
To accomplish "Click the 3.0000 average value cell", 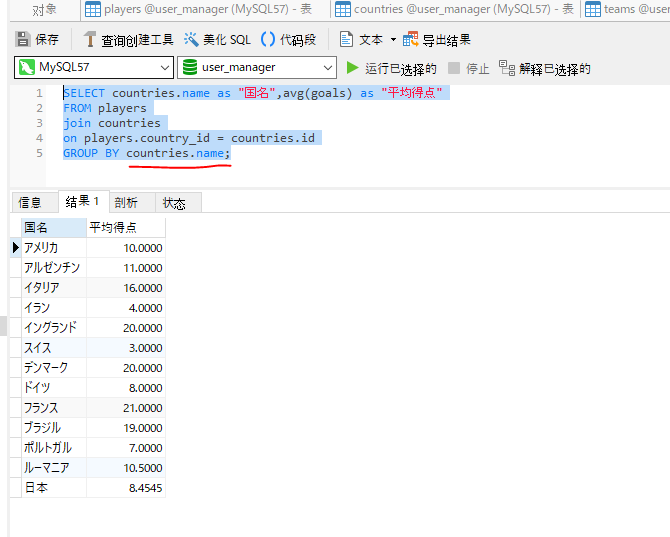I will click(x=126, y=348).
